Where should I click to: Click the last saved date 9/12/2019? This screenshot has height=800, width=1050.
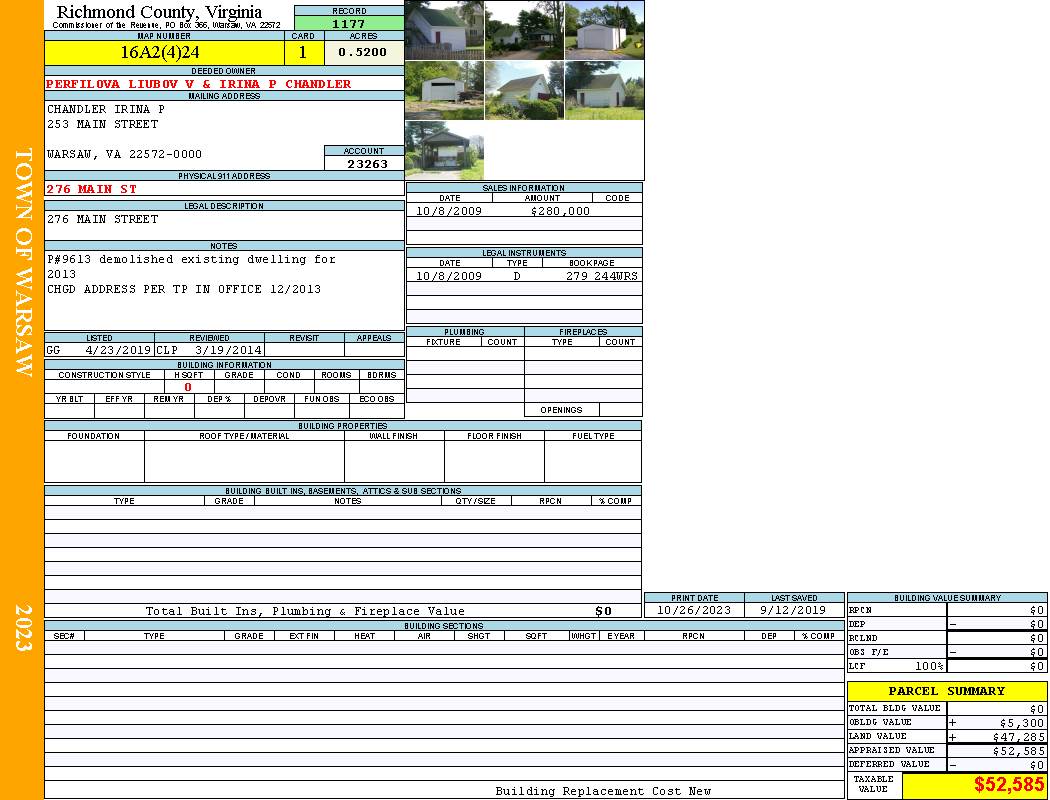coord(793,610)
